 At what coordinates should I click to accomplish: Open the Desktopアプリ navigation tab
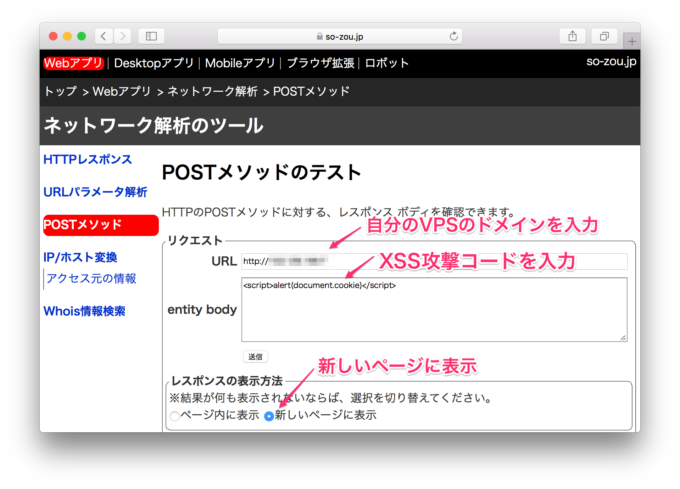click(x=154, y=63)
